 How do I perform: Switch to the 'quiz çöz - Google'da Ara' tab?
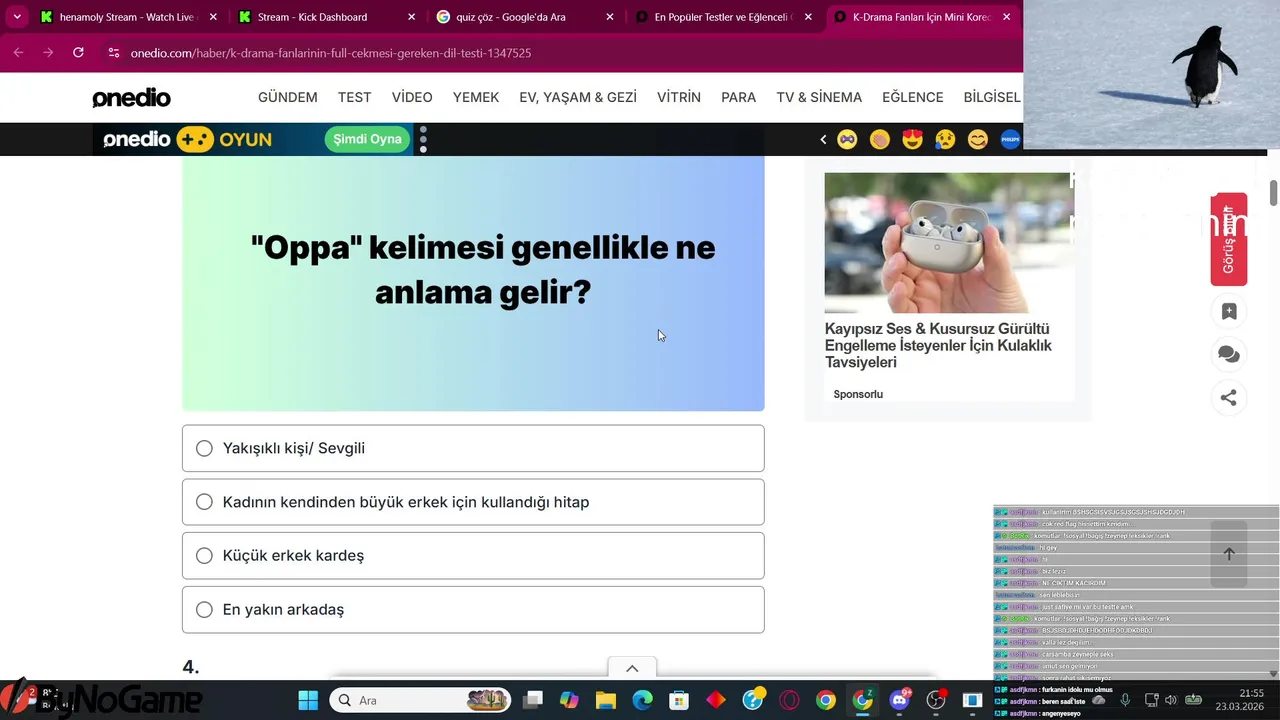[x=524, y=17]
